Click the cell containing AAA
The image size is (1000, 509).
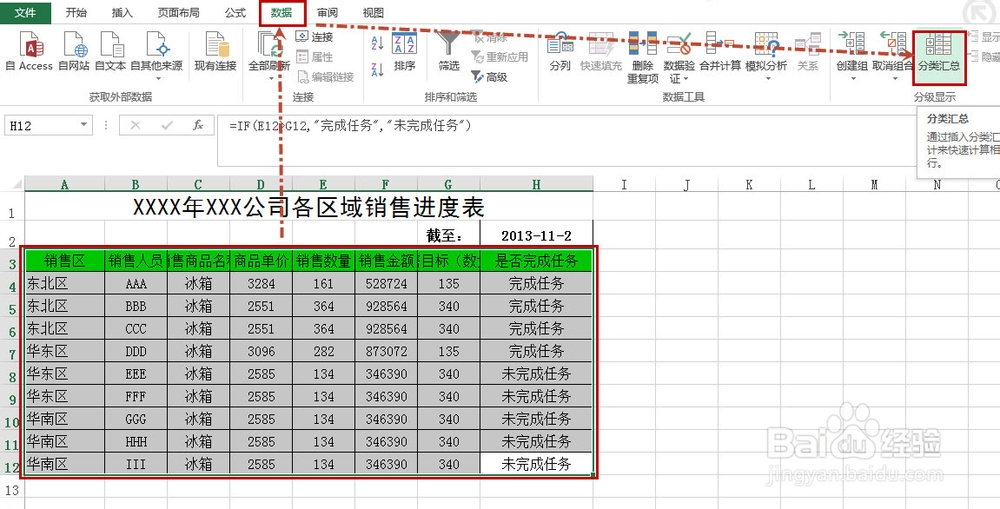(136, 283)
